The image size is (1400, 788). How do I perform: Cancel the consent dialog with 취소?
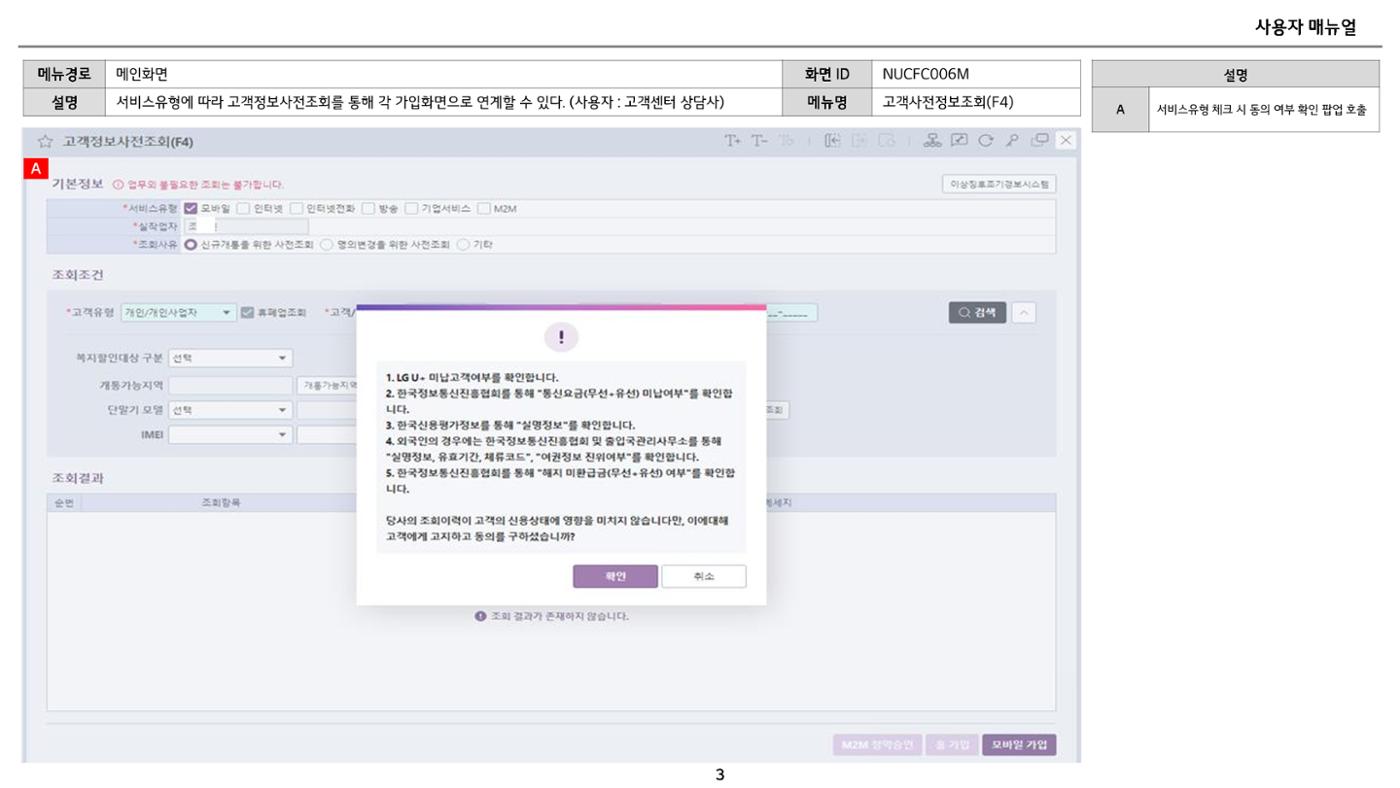704,576
